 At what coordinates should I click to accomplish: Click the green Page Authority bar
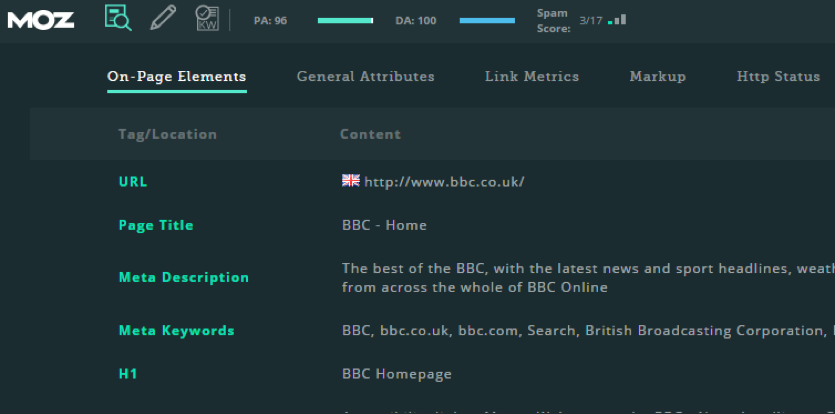[345, 20]
